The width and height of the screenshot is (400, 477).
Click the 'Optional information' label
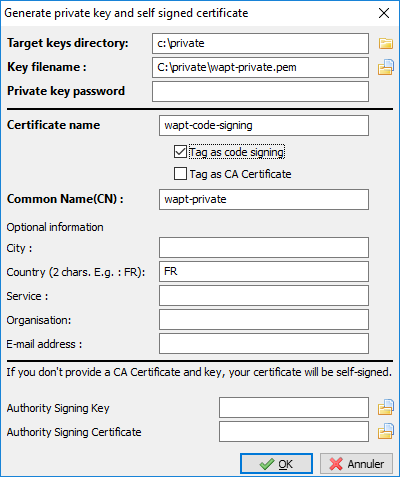coord(55,227)
